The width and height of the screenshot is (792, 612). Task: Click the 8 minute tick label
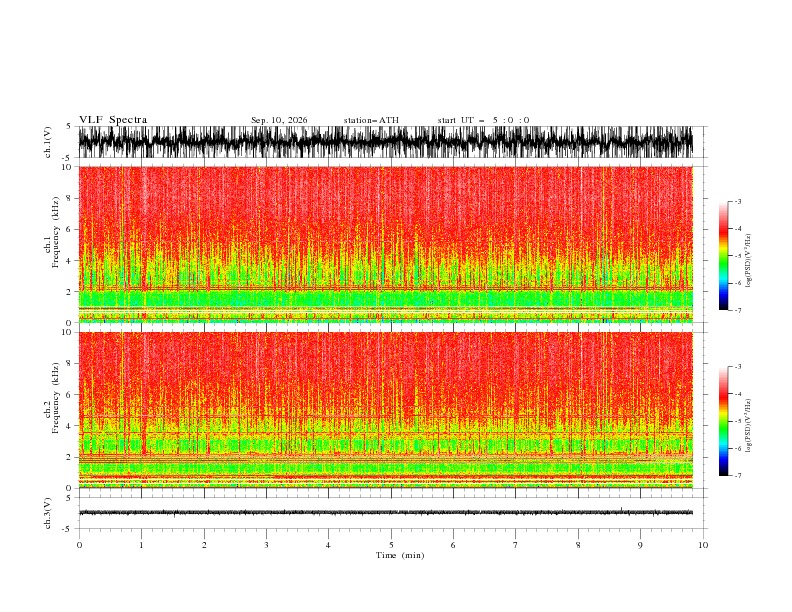tap(578, 545)
